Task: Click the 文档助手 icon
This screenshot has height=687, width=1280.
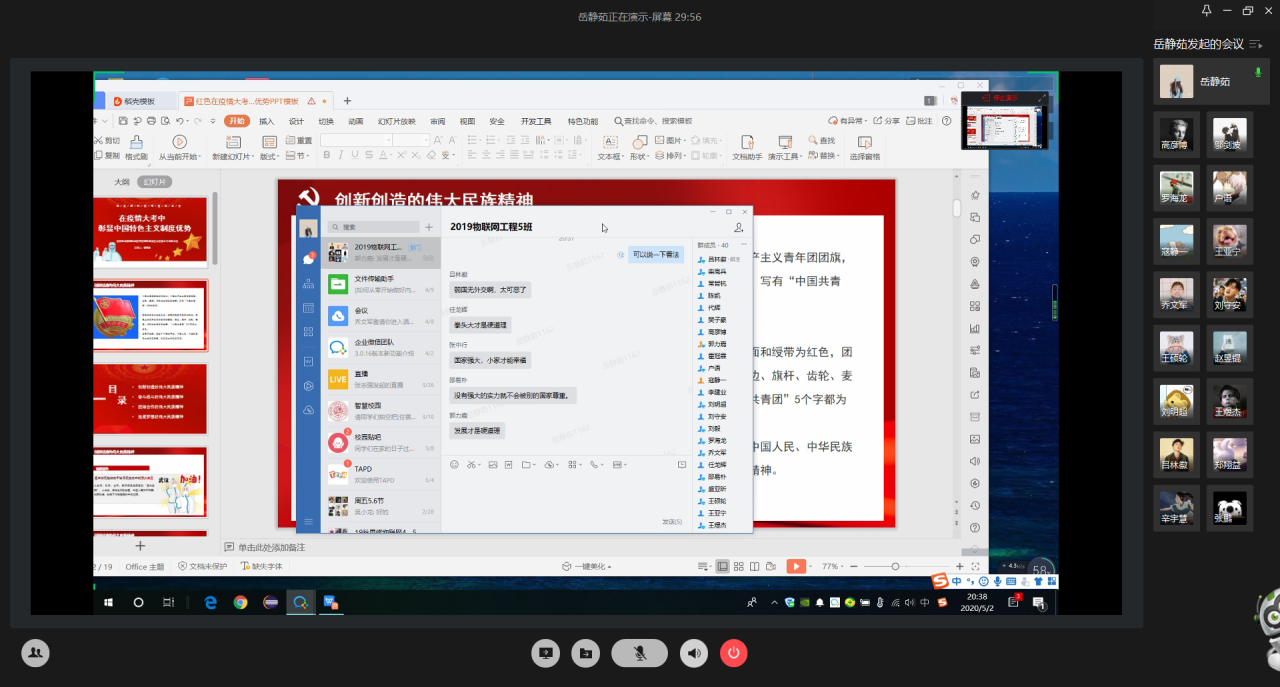Action: [747, 148]
